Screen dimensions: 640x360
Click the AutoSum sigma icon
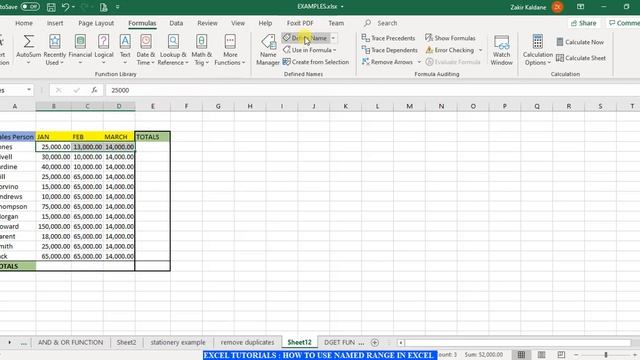pyautogui.click(x=29, y=42)
